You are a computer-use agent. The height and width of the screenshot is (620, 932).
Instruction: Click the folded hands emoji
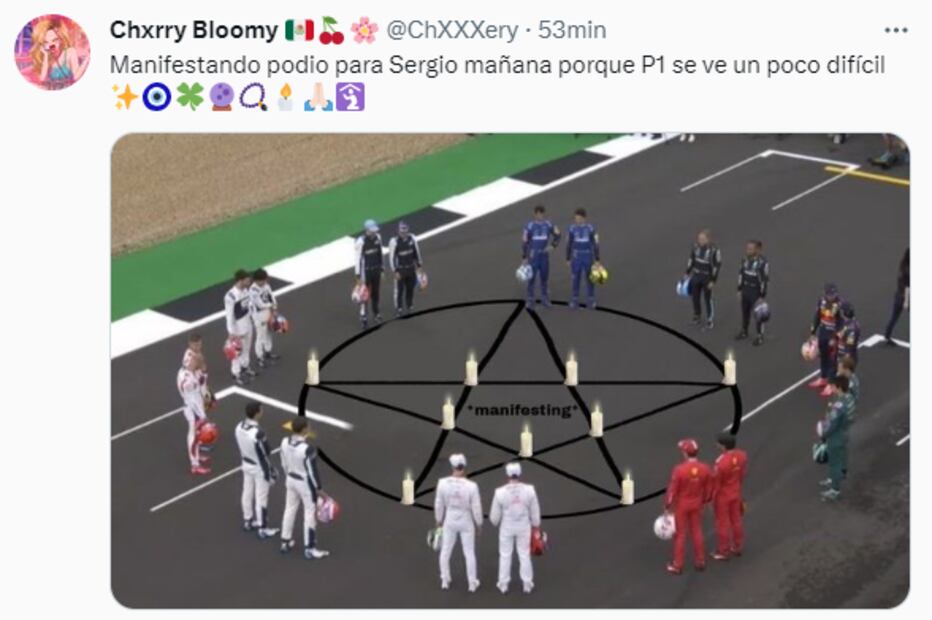tap(318, 97)
